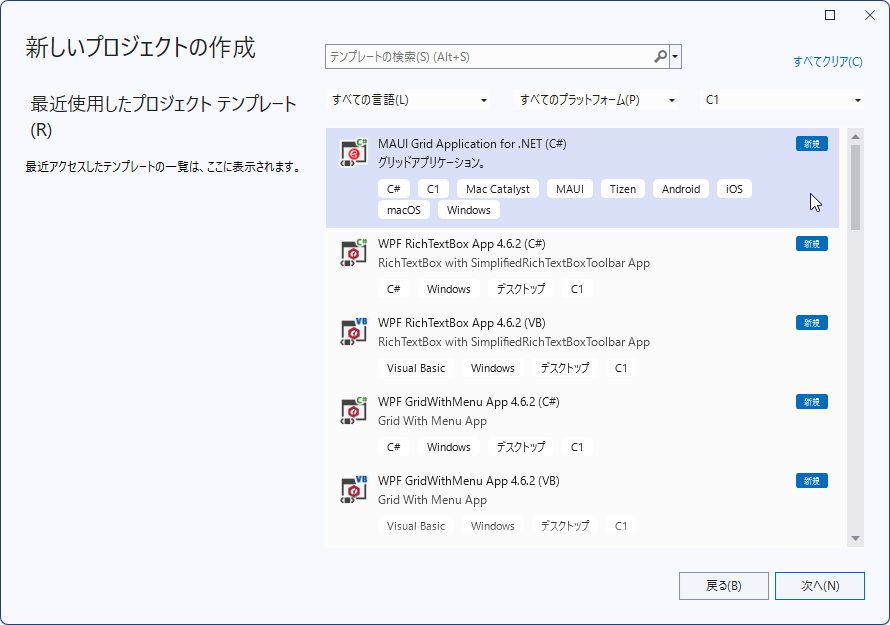Click Visual Basic tag on WPF RichTextBox (VB)
The width and height of the screenshot is (890, 625).
click(x=416, y=368)
